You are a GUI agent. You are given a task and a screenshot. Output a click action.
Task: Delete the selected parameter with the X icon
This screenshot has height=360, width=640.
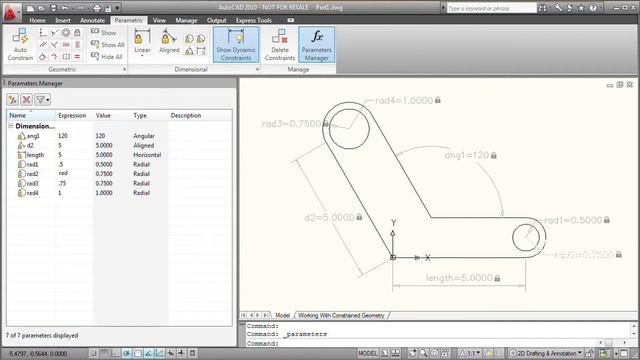click(27, 100)
